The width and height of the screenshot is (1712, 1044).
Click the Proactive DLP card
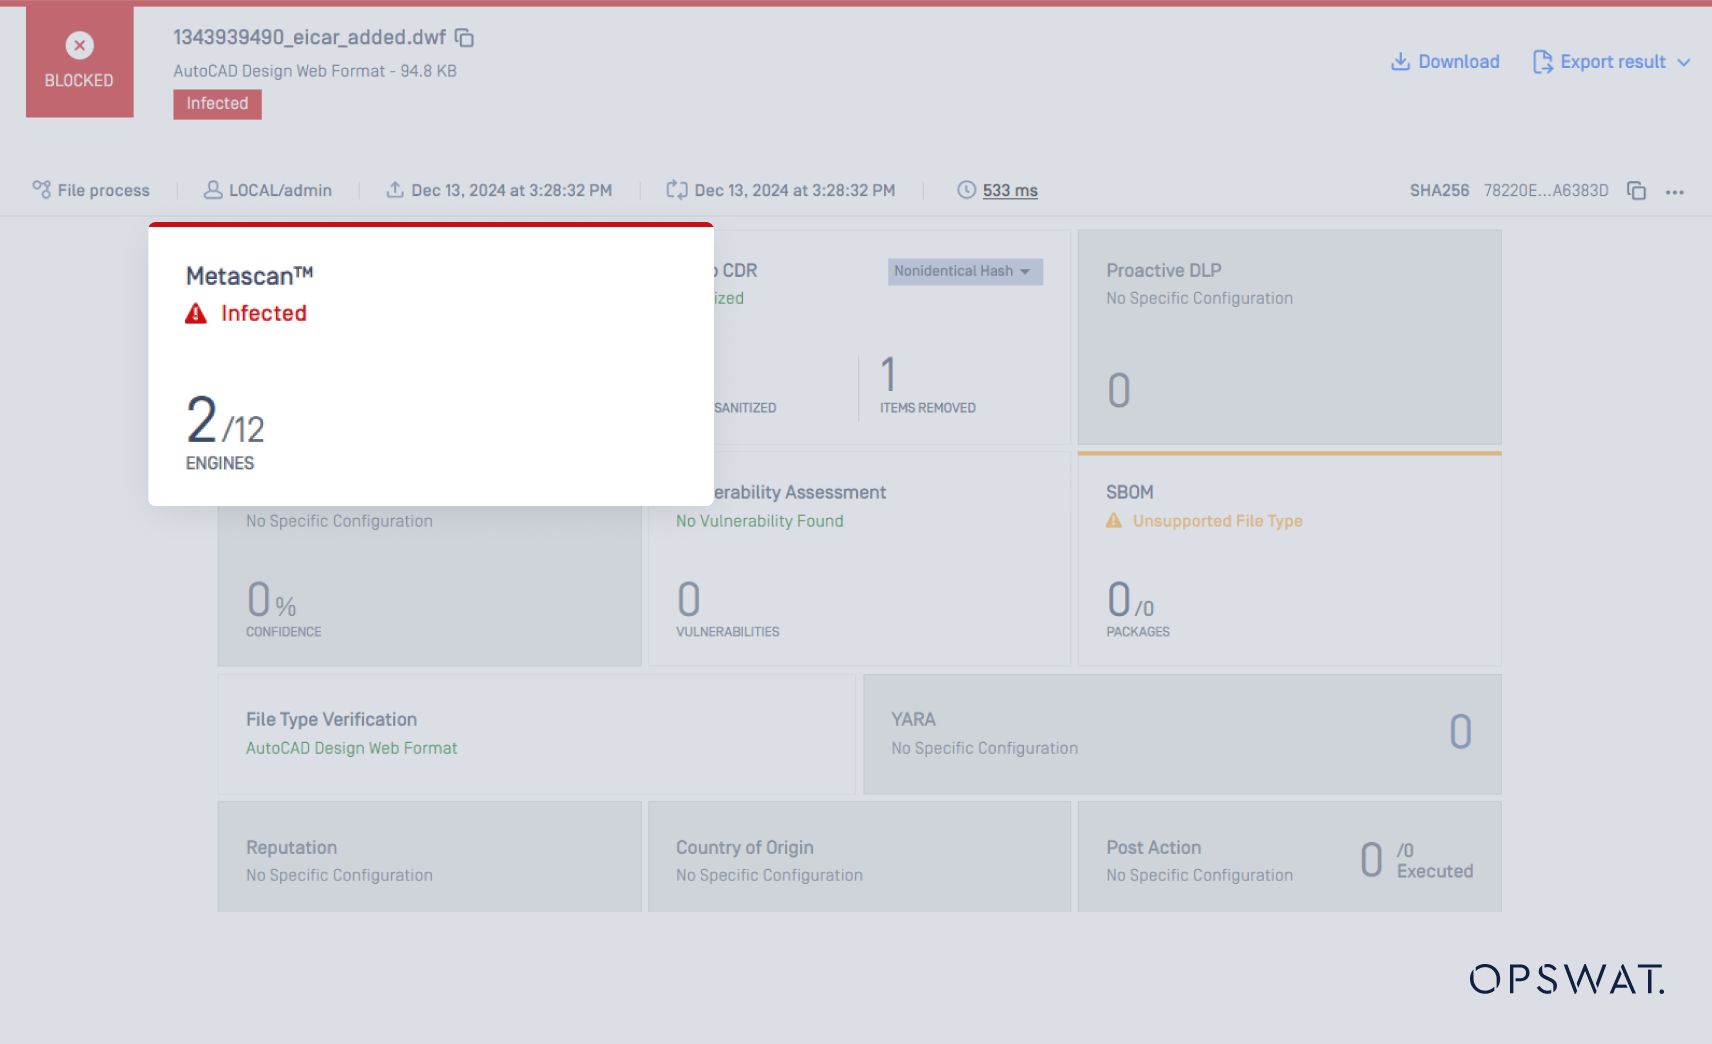click(x=1288, y=336)
